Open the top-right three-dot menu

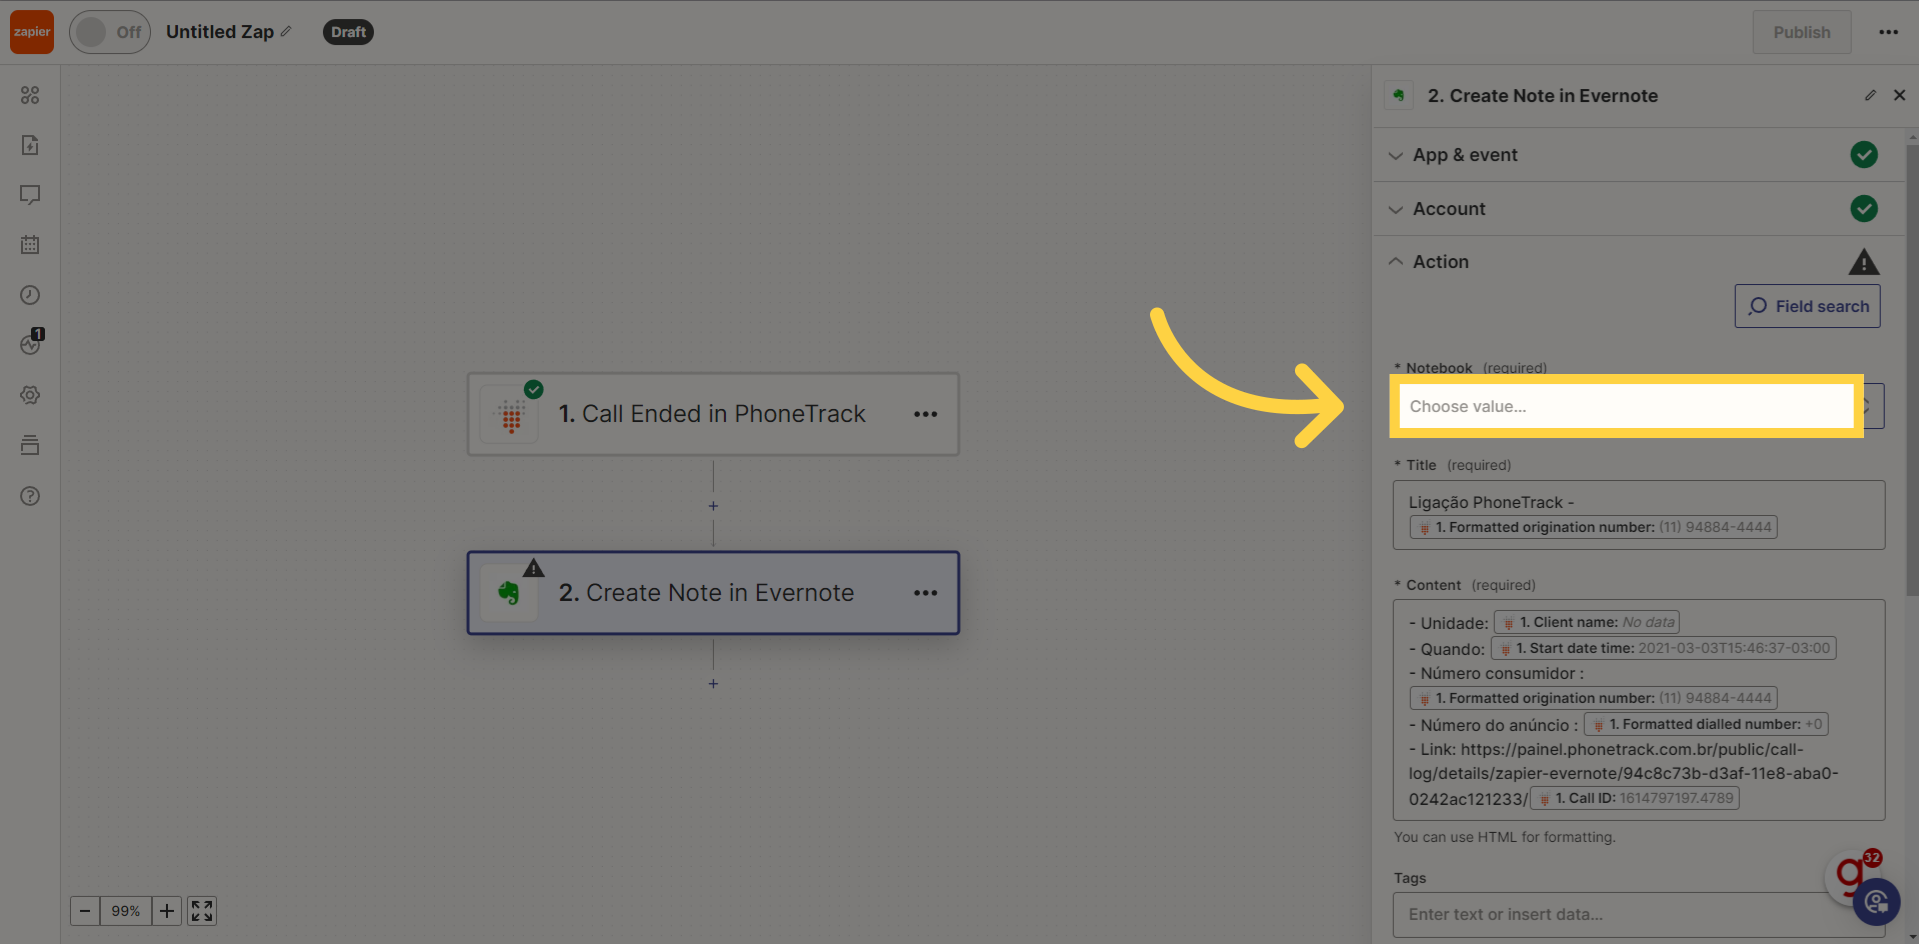tap(1888, 32)
